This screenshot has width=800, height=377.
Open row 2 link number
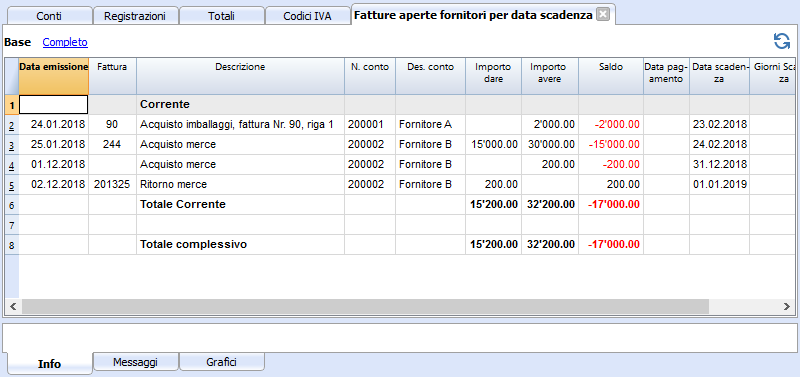(x=12, y=125)
